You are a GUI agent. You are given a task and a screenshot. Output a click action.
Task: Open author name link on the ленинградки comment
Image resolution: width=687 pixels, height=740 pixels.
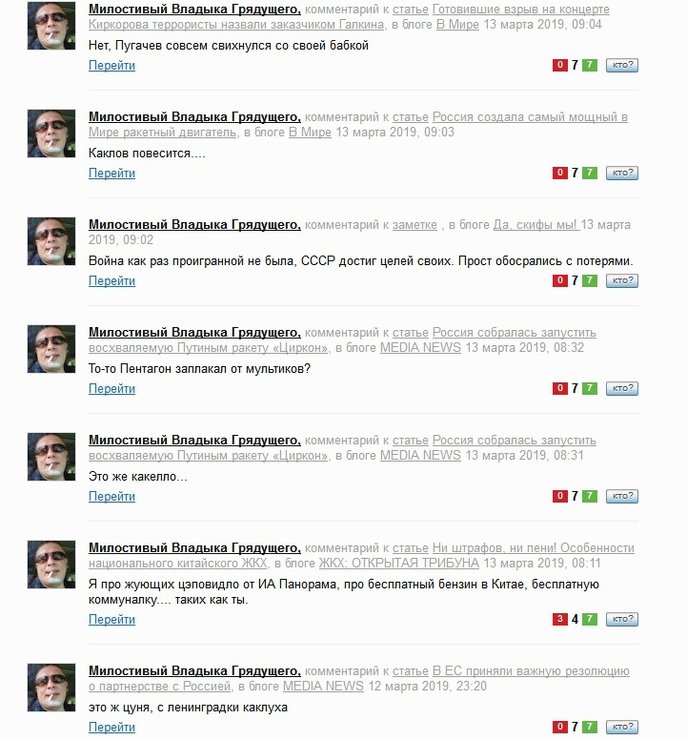coord(194,671)
